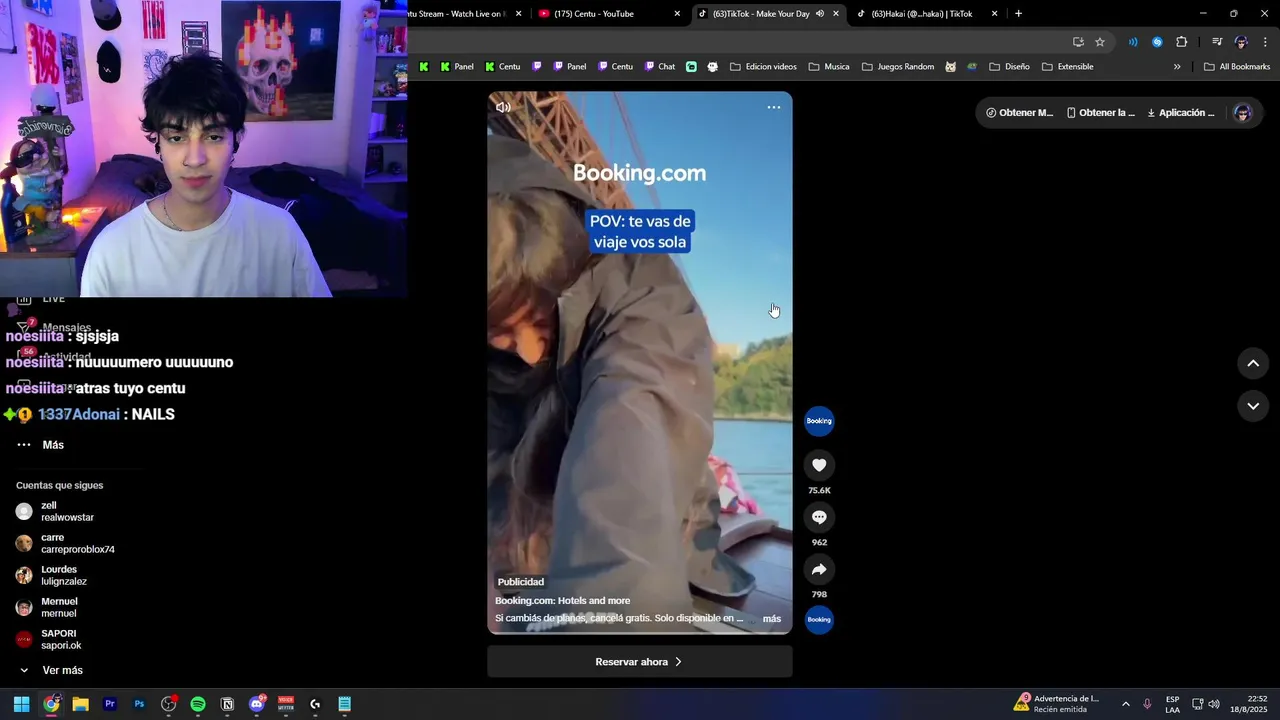Open Lourdes lulignzalez account
Image resolution: width=1280 pixels, height=720 pixels.
point(66,575)
